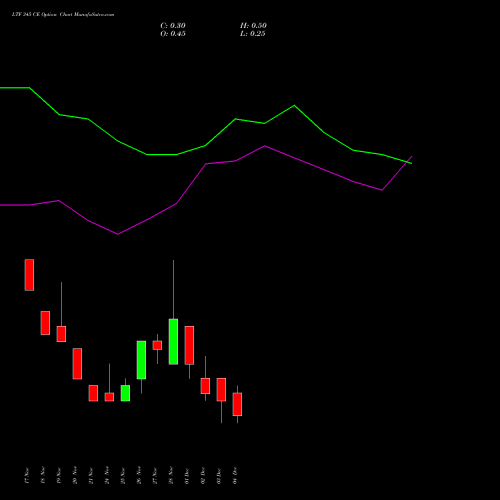Click the '26 Nov' date axis label

click(x=139, y=475)
